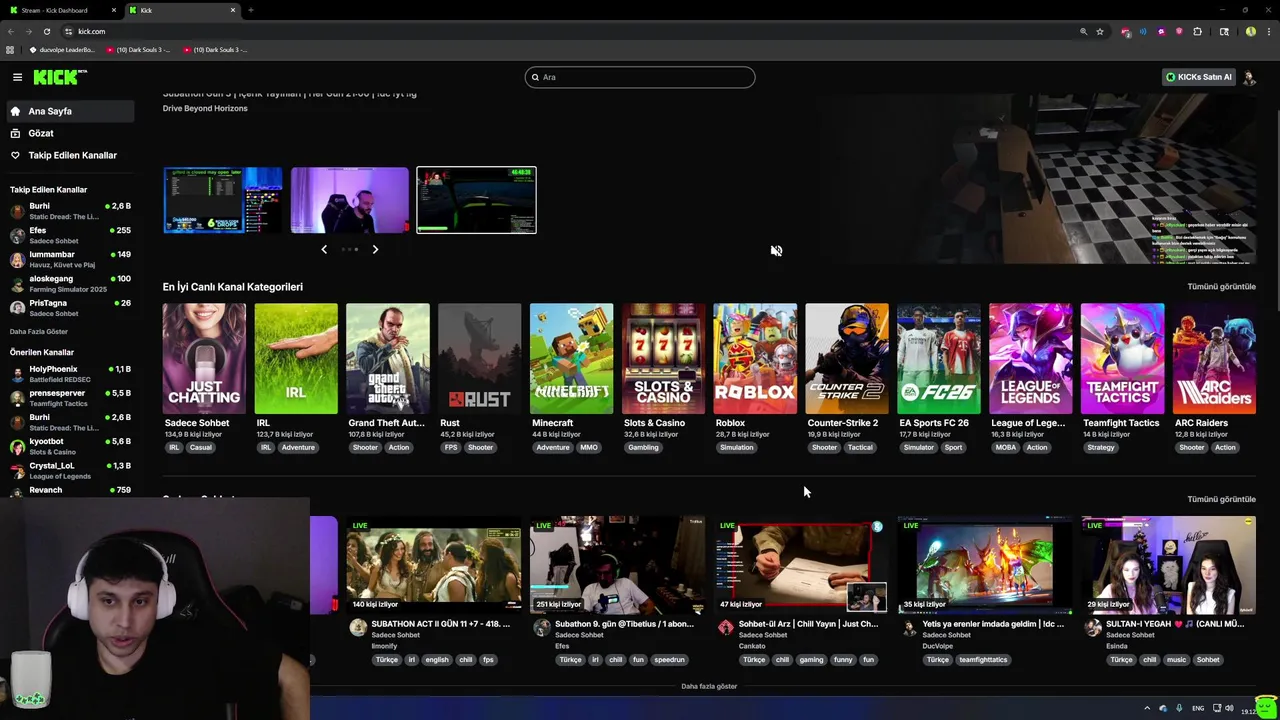Click speedrun tag on Efes stream
1280x720 pixels.
coord(670,660)
